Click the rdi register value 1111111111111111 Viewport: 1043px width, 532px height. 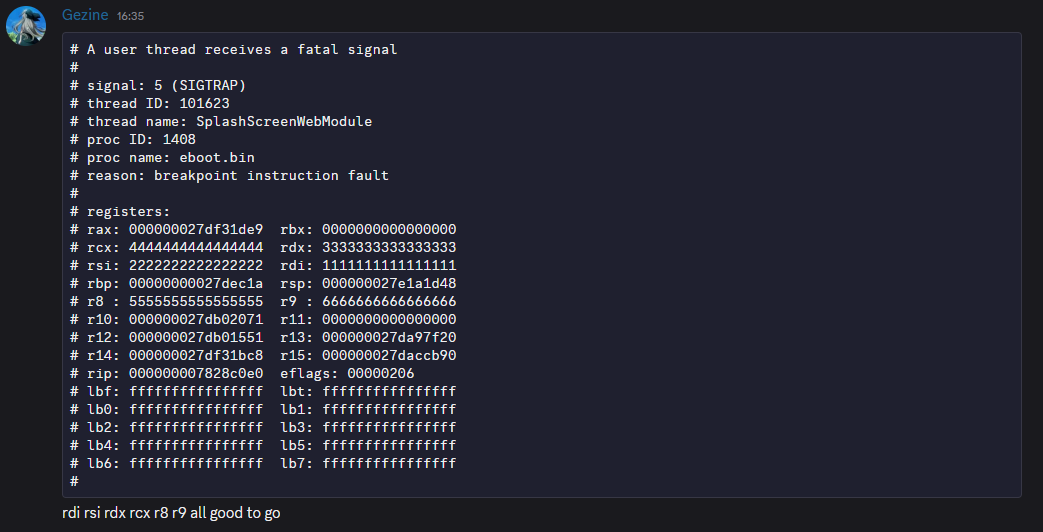(x=389, y=265)
